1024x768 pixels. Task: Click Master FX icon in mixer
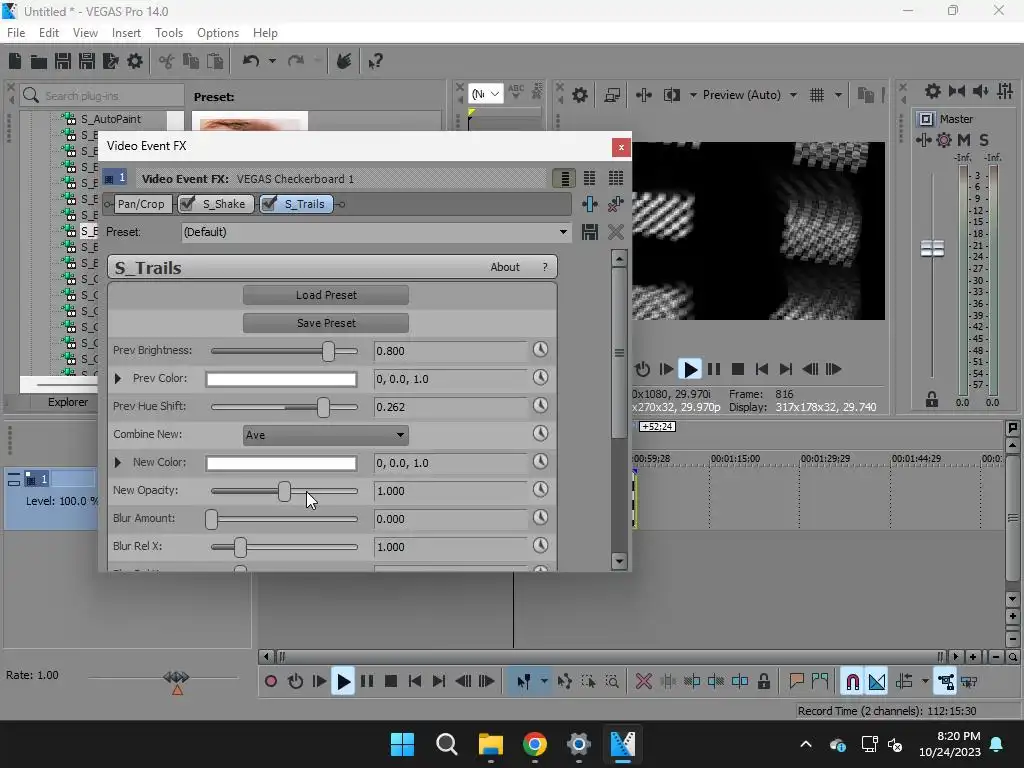(x=923, y=140)
